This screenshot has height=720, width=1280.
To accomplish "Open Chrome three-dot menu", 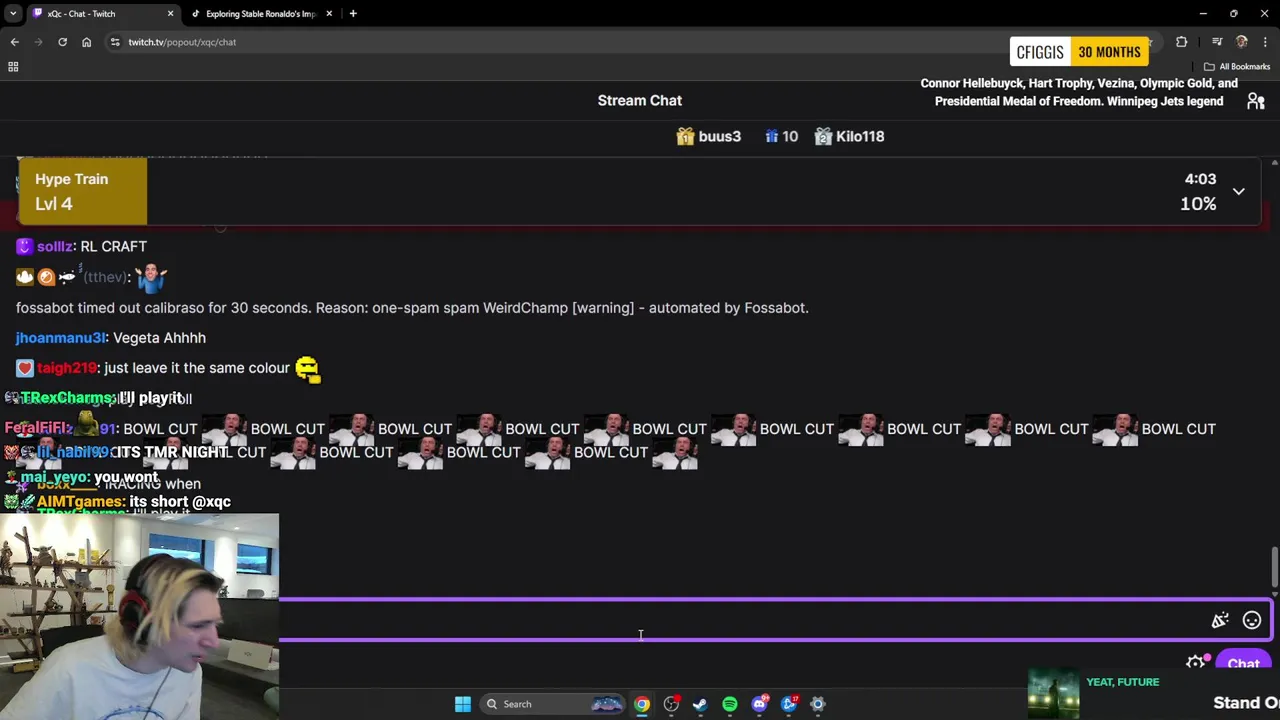I will click(1265, 42).
